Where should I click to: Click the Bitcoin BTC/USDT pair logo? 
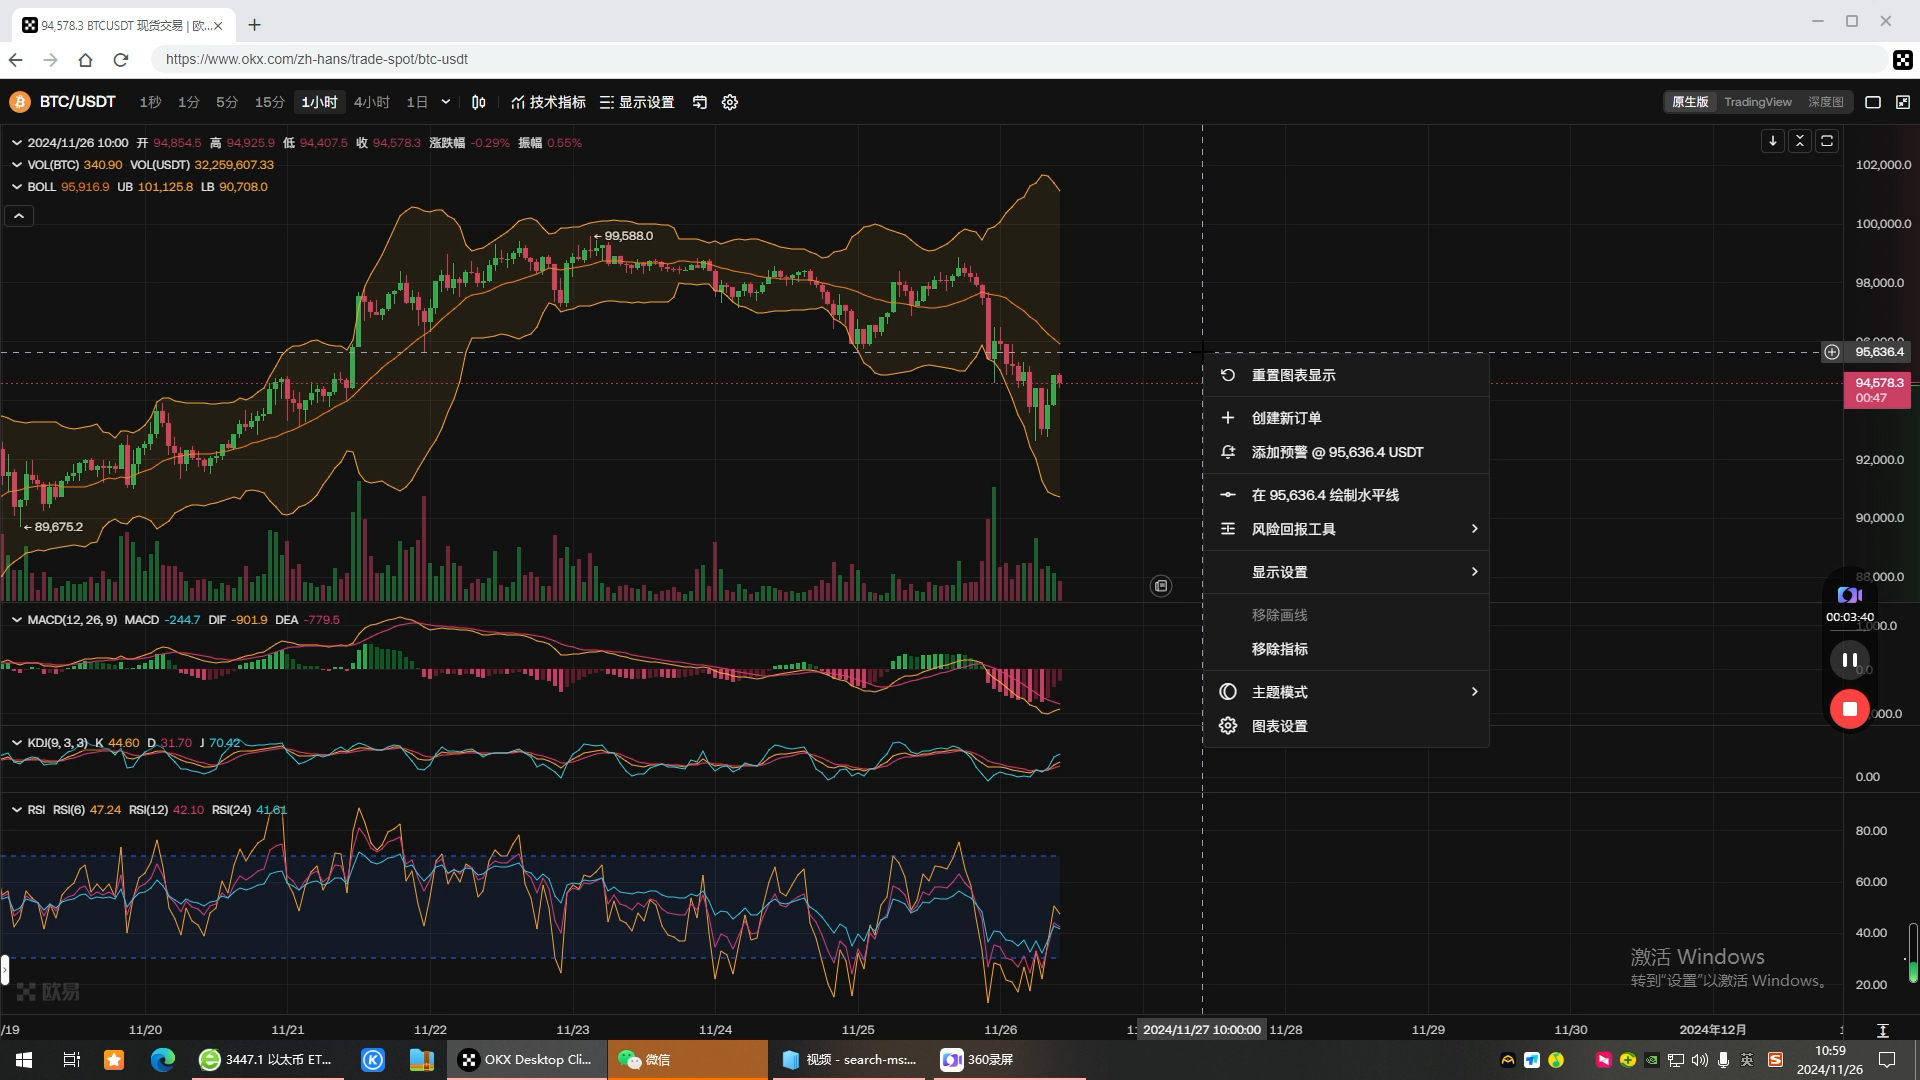click(19, 102)
